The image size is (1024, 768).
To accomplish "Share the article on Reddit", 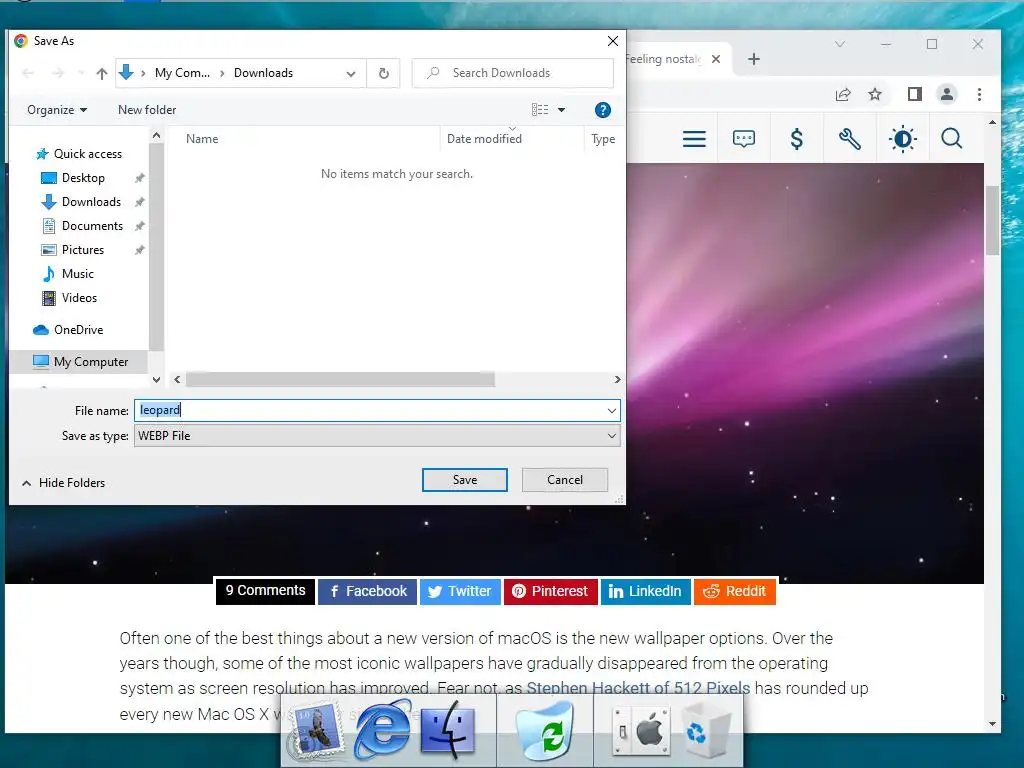I will point(735,591).
